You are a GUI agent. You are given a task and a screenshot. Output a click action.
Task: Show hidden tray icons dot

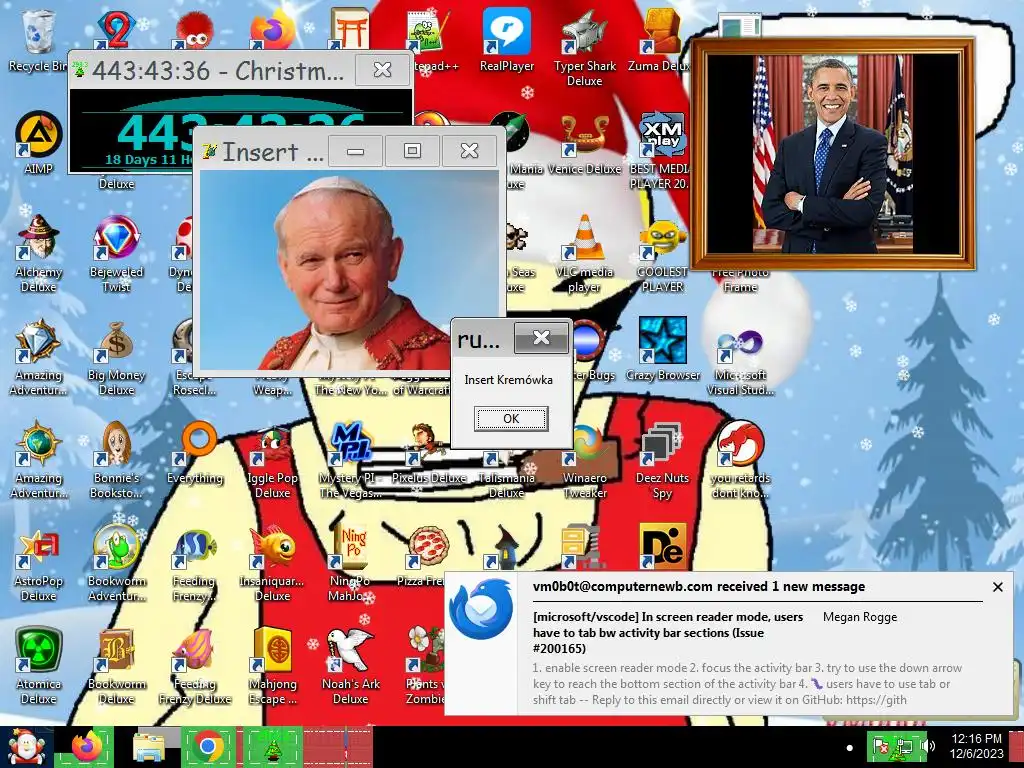[849, 748]
